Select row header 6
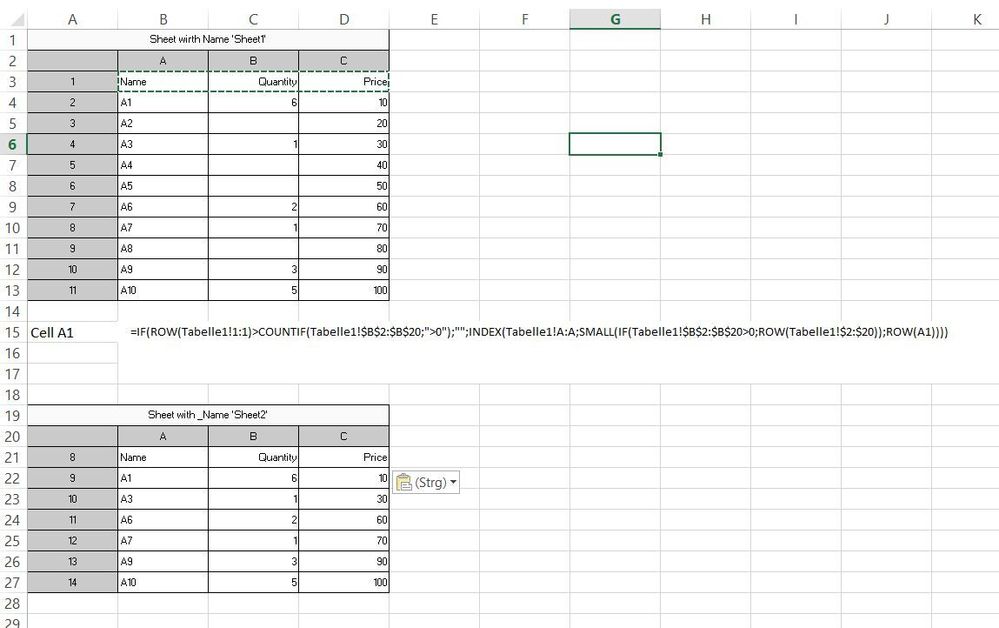 click(14, 144)
